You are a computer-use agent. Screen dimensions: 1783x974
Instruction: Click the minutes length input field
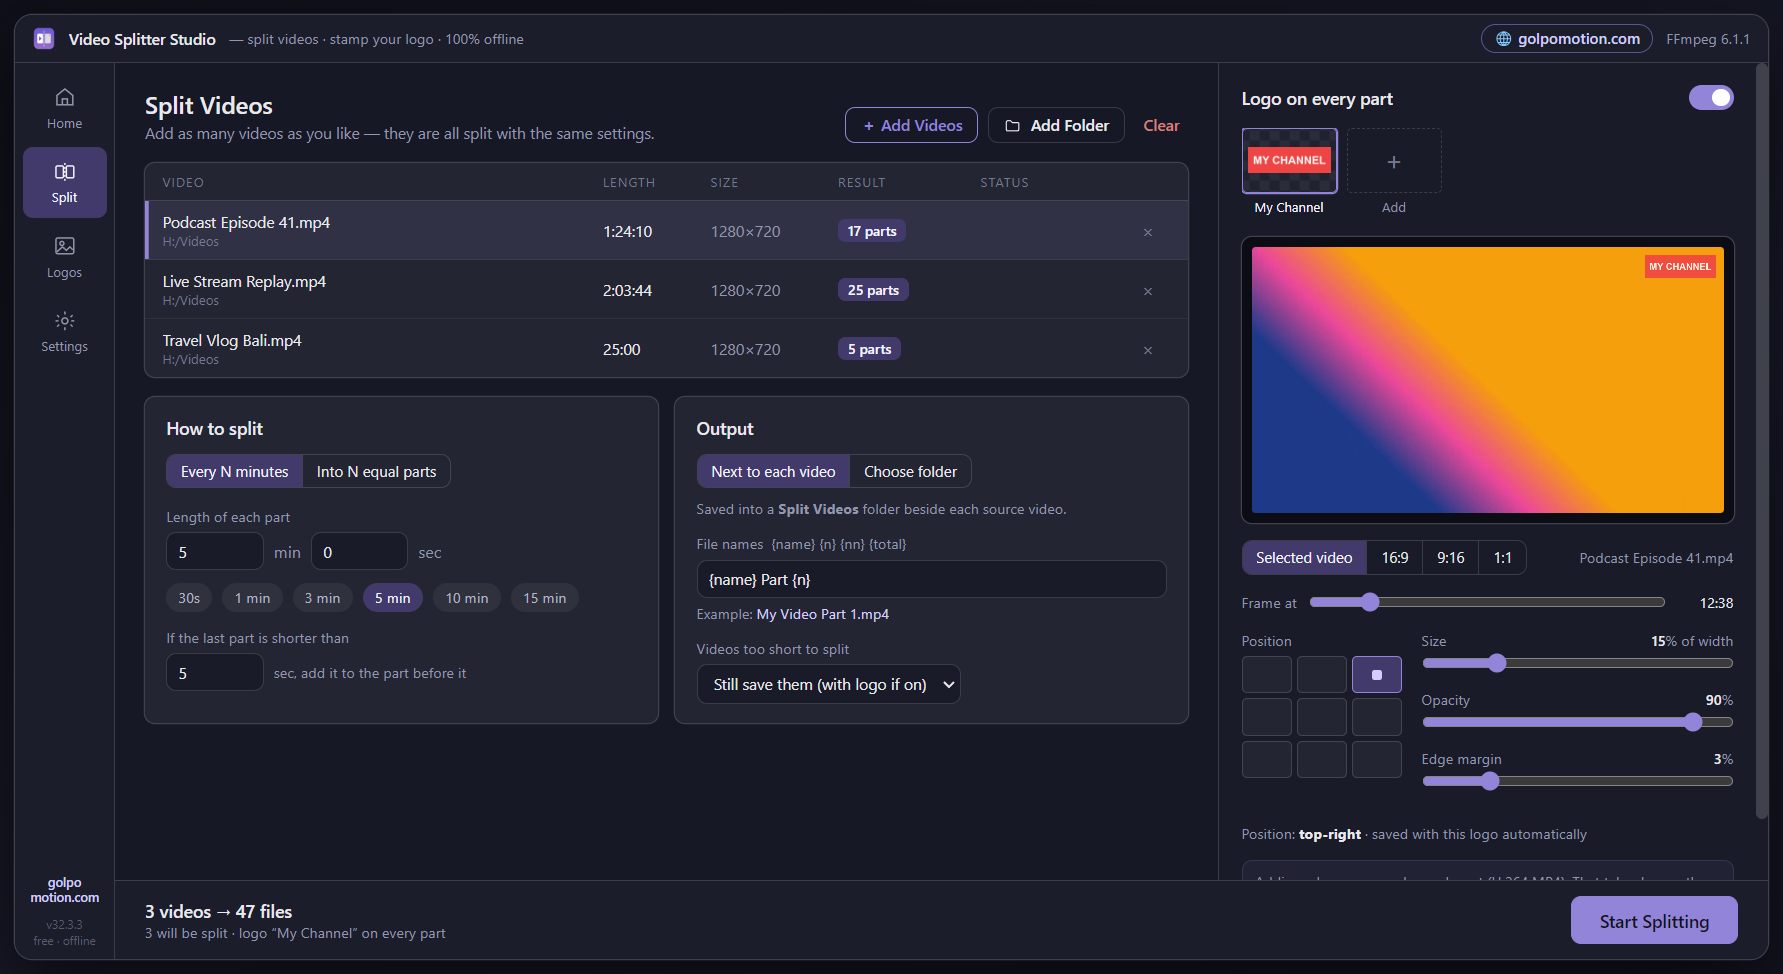[x=215, y=552]
